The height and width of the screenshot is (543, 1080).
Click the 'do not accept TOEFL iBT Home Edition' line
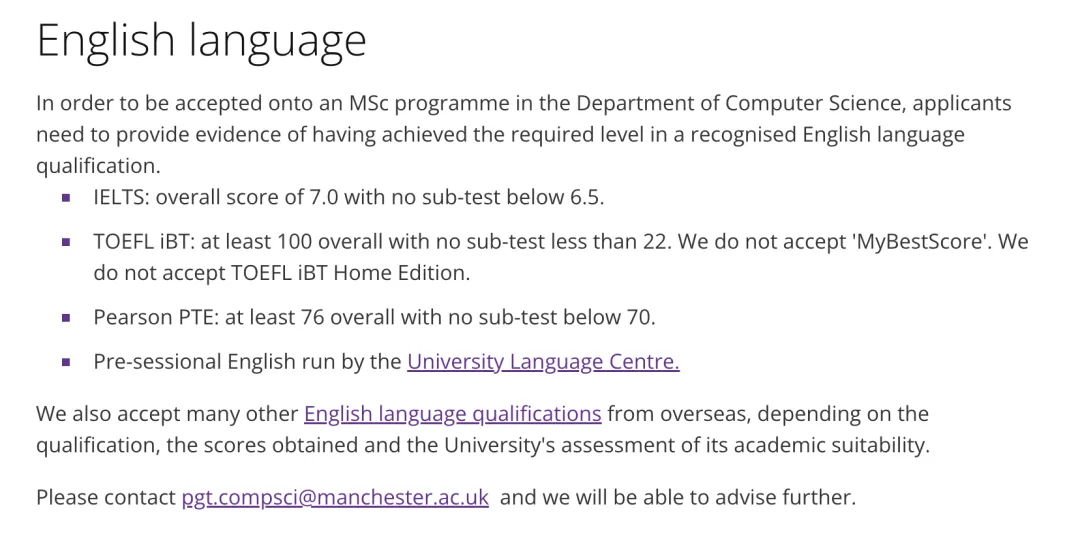tap(281, 272)
